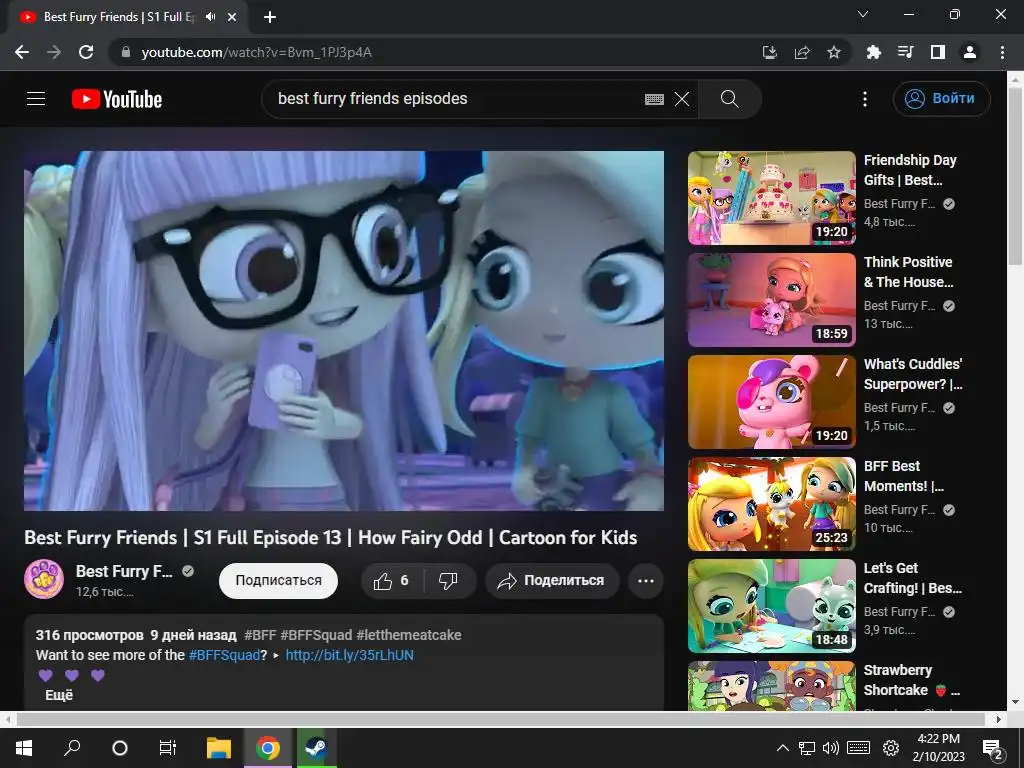The width and height of the screenshot is (1024, 768).
Task: Open Steam from taskbar
Action: pos(317,748)
